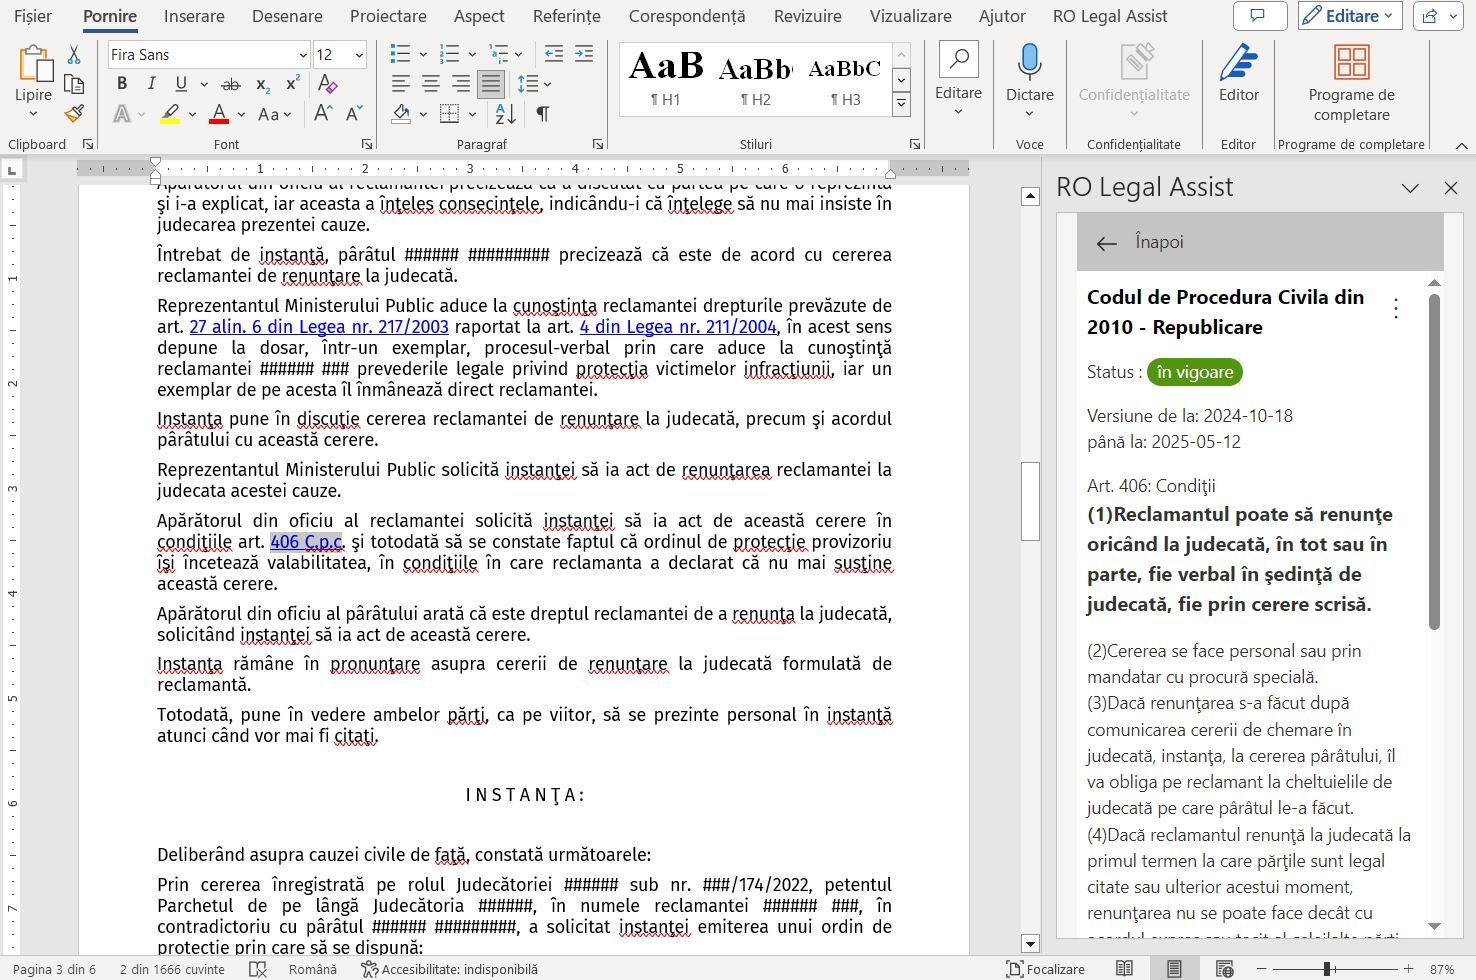Viewport: 1476px width, 980px height.
Task: Open the Fișier menu
Action: click(x=34, y=16)
